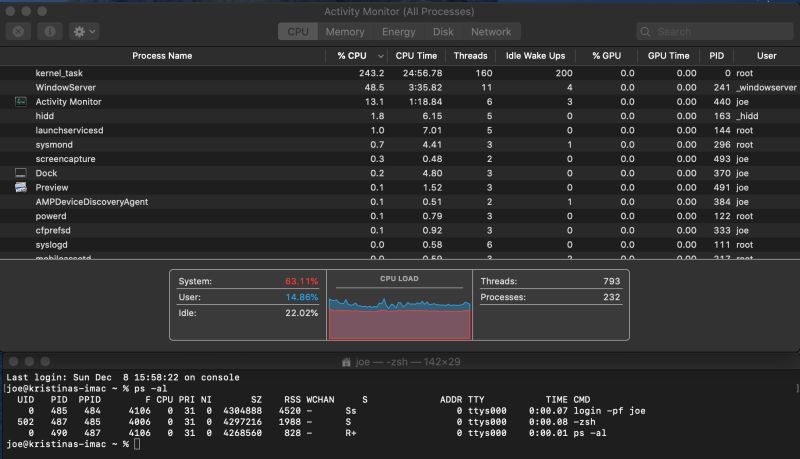The image size is (800, 459).
Task: Click the home icon in Terminal title bar
Action: coord(346,362)
